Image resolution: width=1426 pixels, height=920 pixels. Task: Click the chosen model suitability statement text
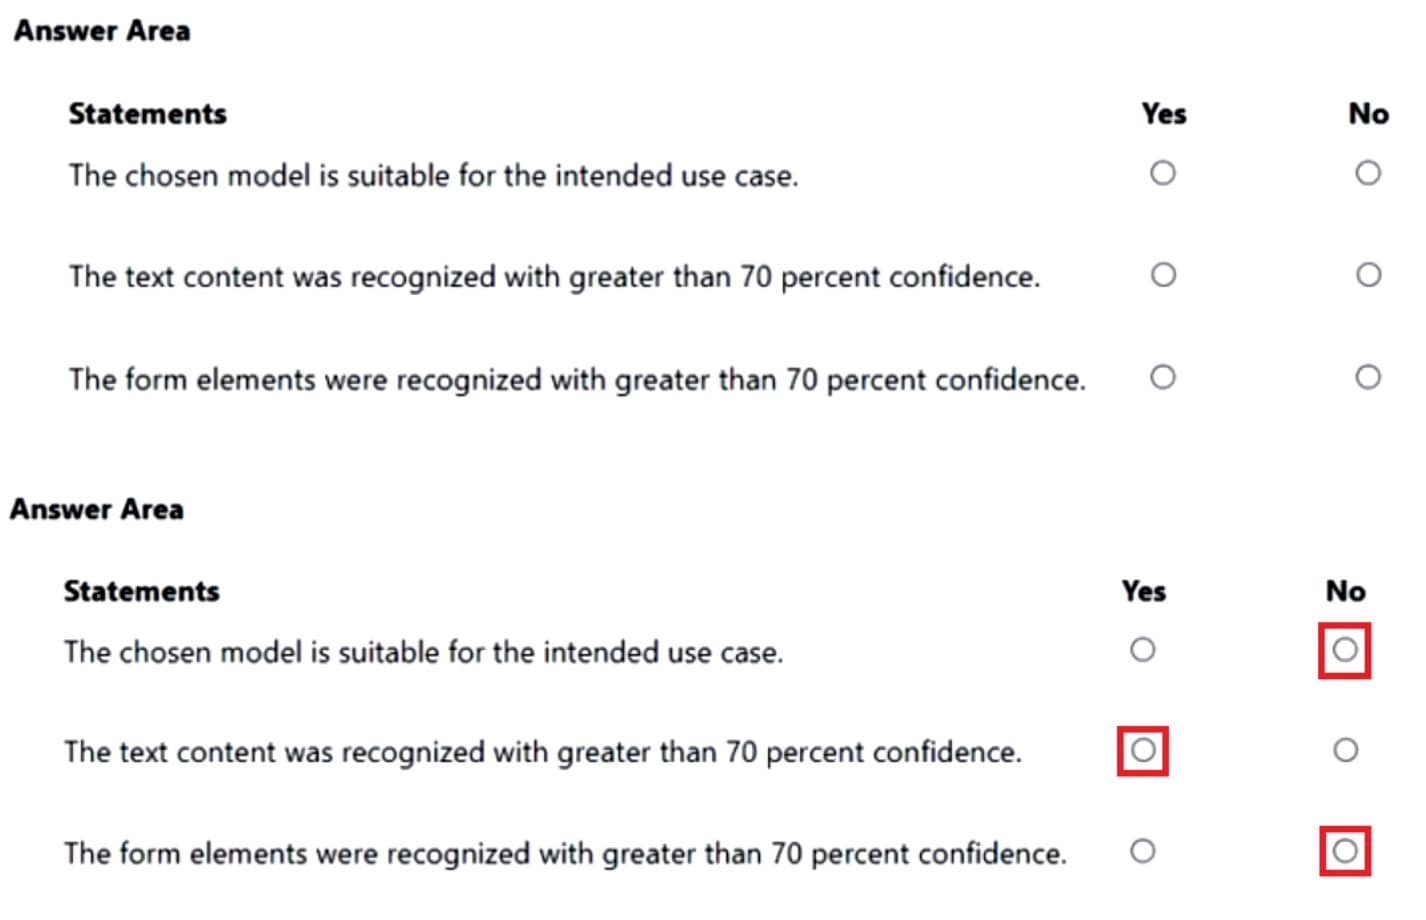pos(433,176)
